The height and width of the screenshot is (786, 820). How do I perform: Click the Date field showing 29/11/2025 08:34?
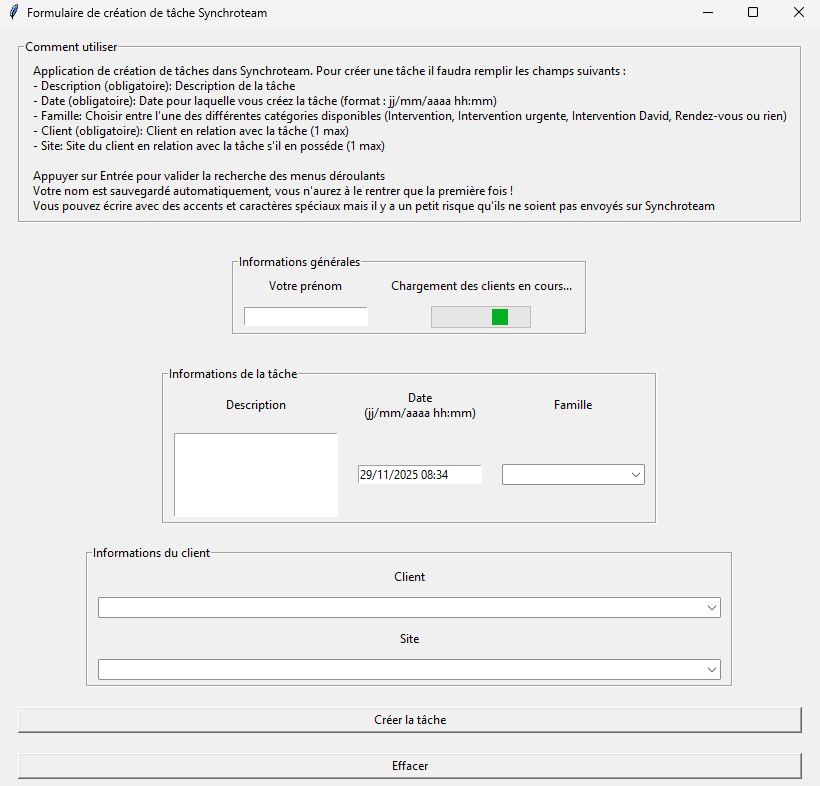[419, 474]
